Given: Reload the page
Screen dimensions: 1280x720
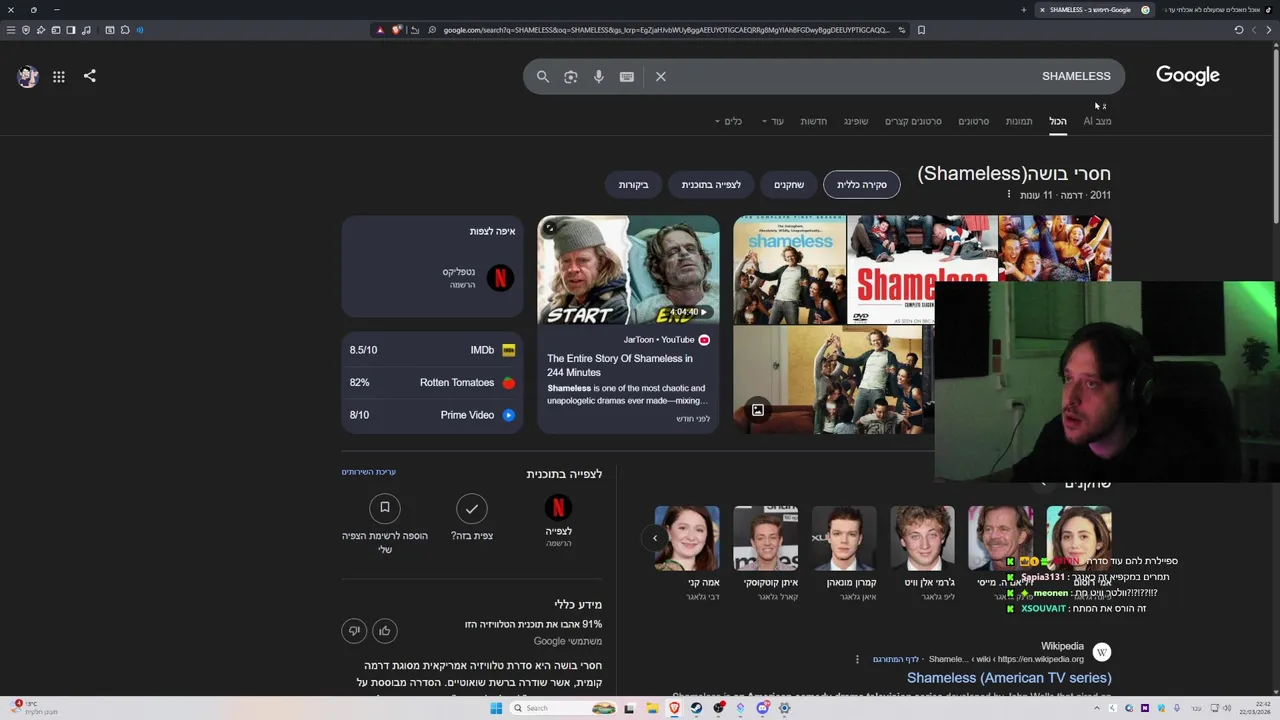Looking at the screenshot, I should coord(1239,30).
